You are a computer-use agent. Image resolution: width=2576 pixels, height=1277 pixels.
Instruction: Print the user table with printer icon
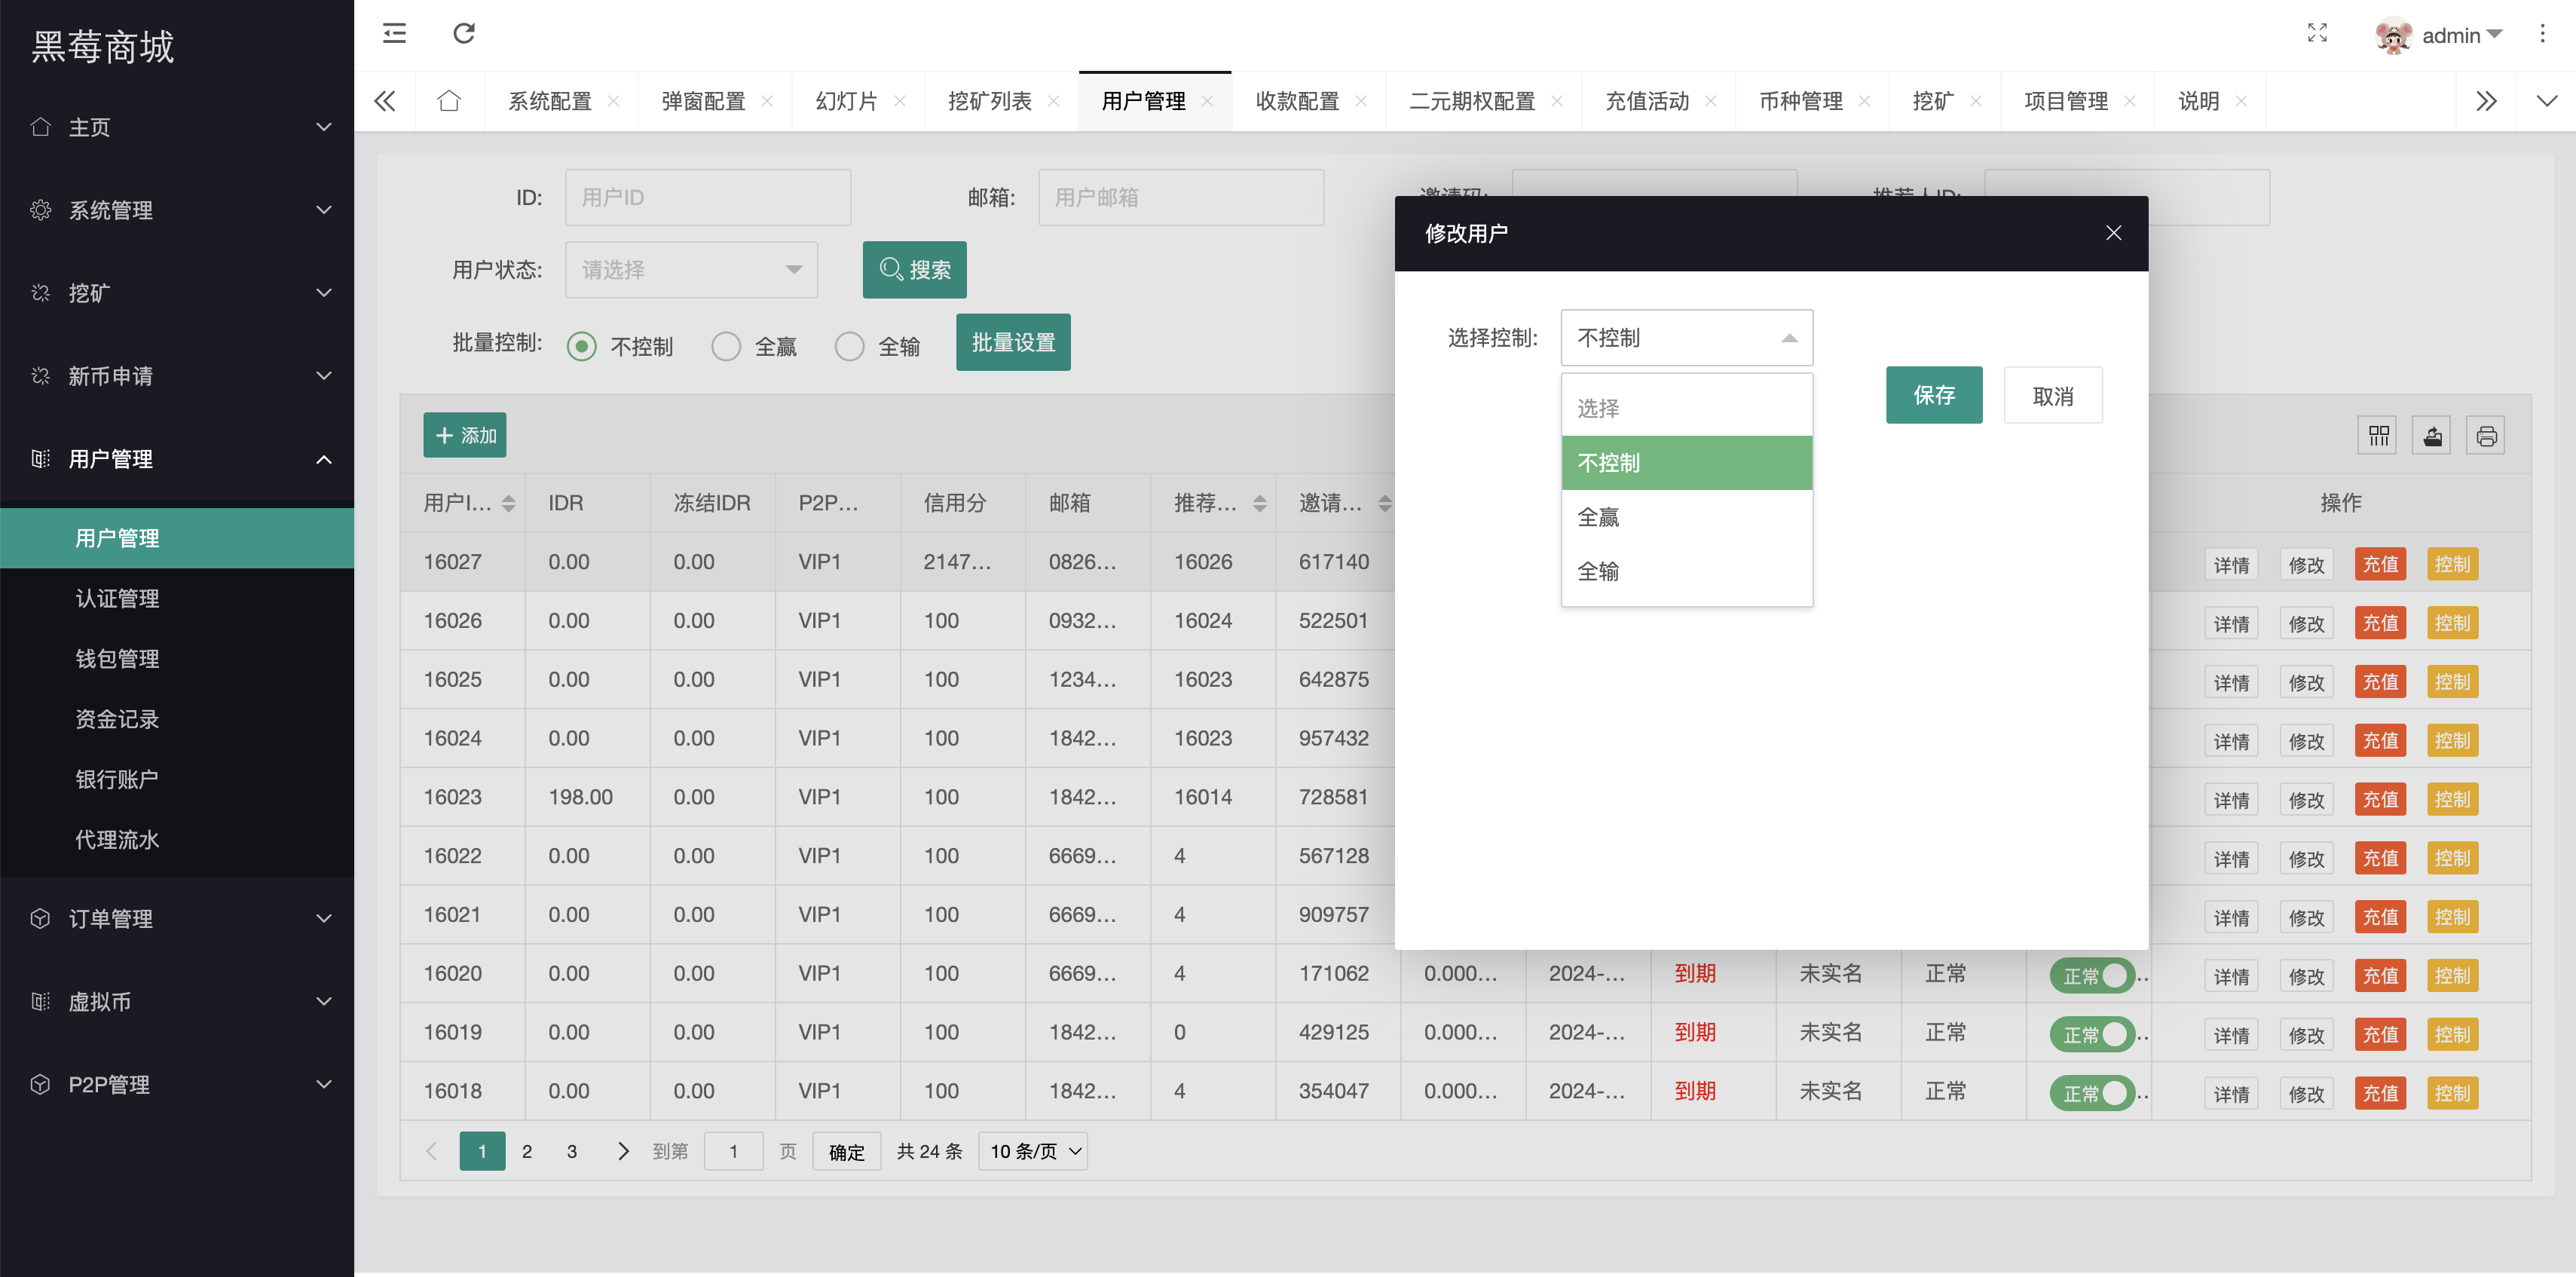[x=2486, y=435]
